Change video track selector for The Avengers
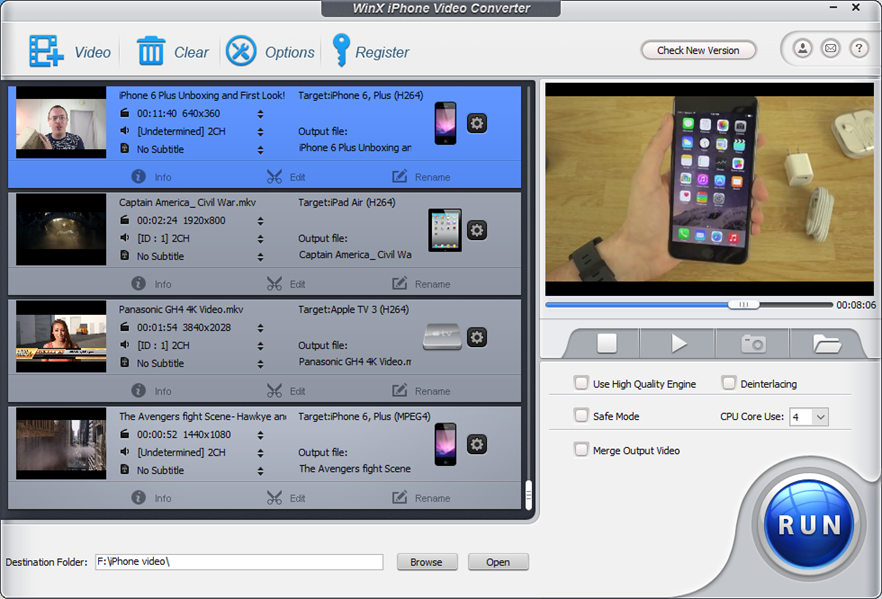The width and height of the screenshot is (882, 599). [x=260, y=435]
